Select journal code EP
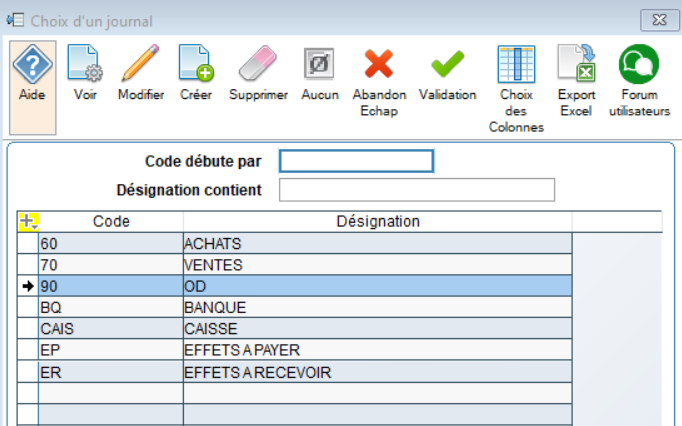Screen dimensions: 682x426 (x=111, y=350)
